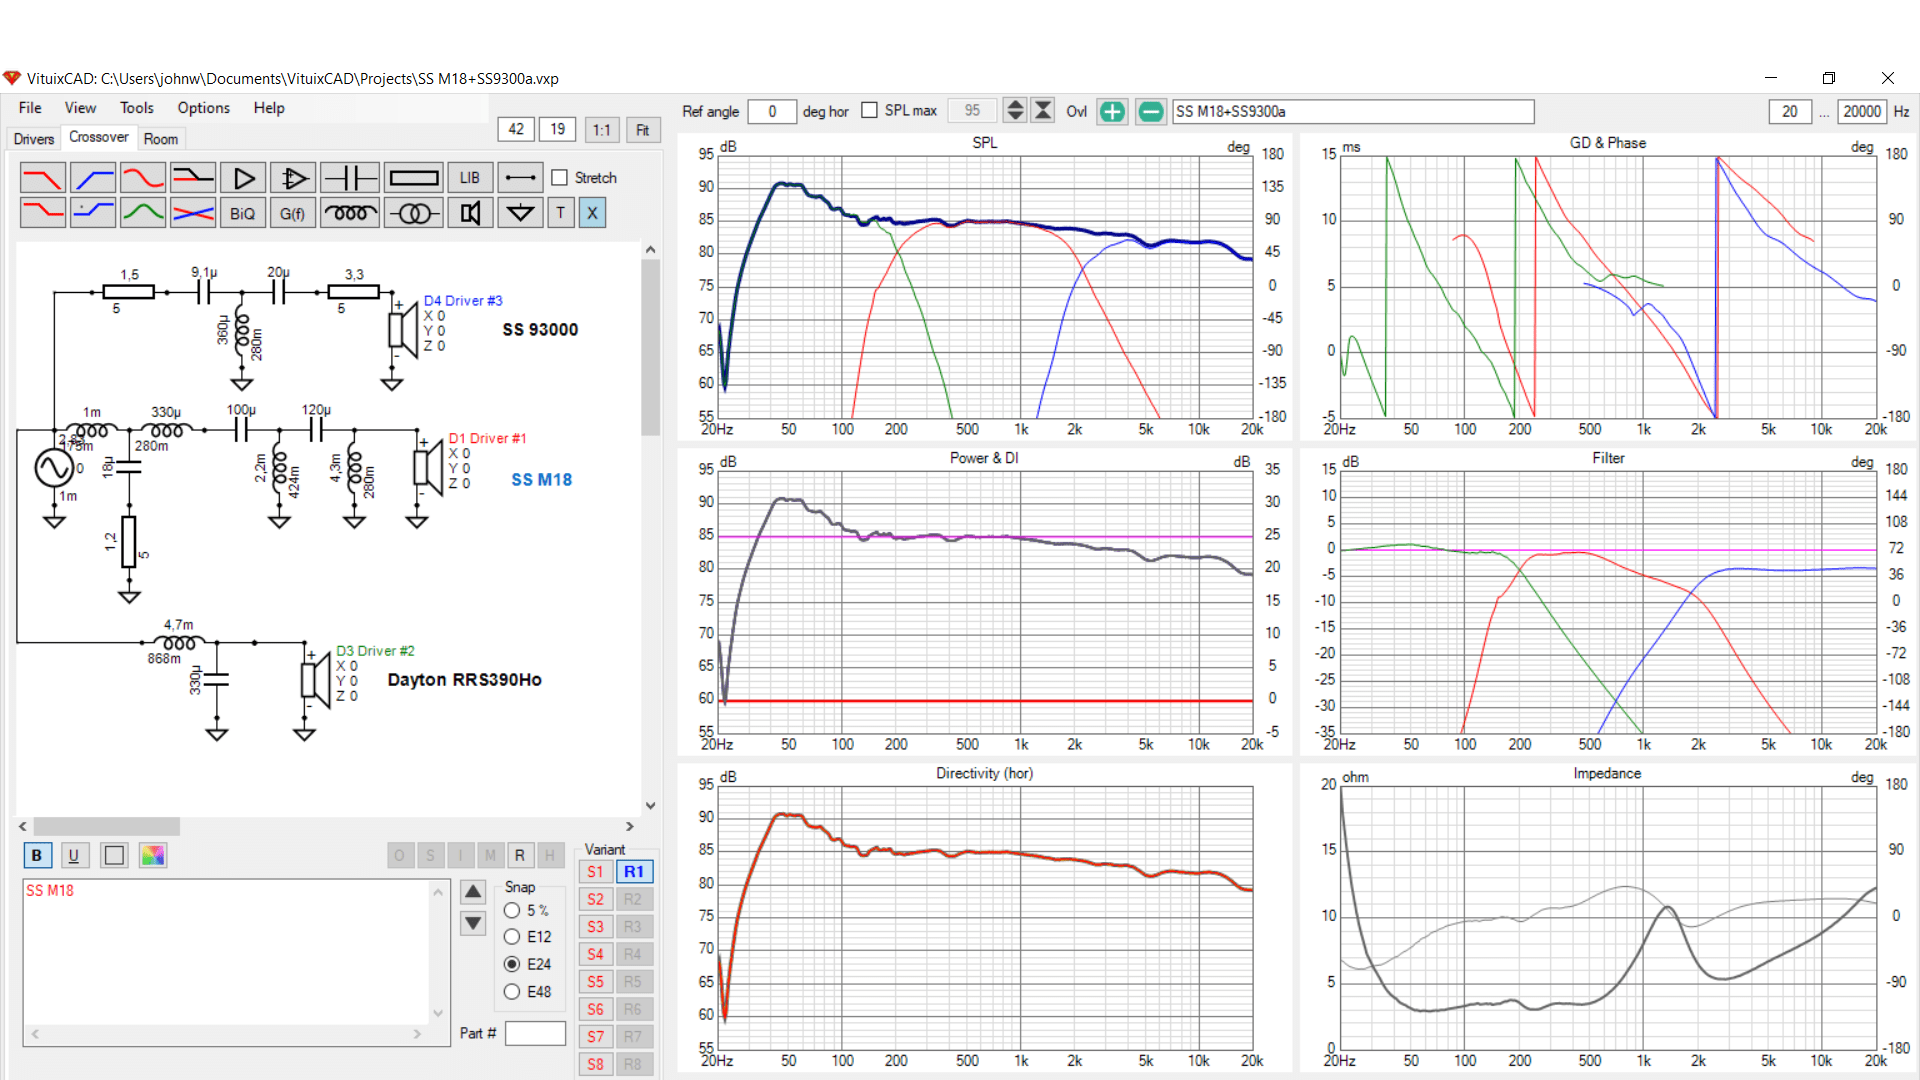
Task: Select the E24 snap option
Action: tap(512, 964)
